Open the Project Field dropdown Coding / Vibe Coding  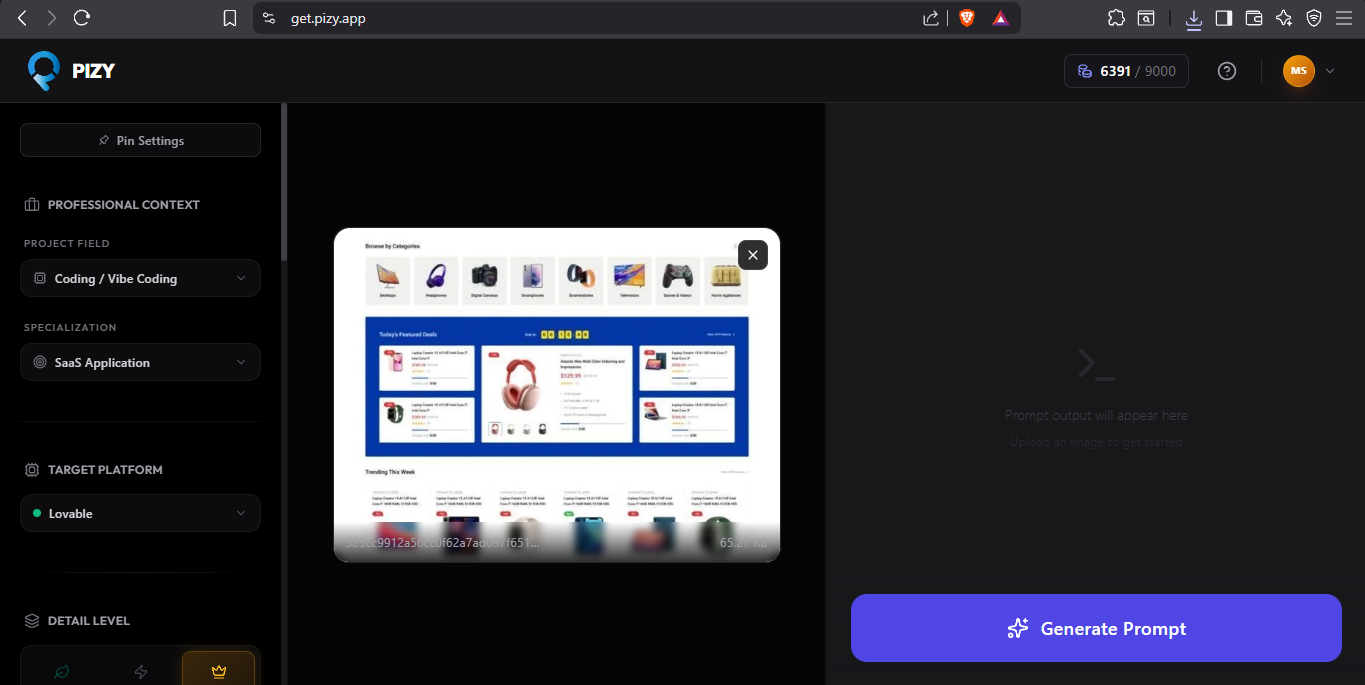(x=140, y=278)
